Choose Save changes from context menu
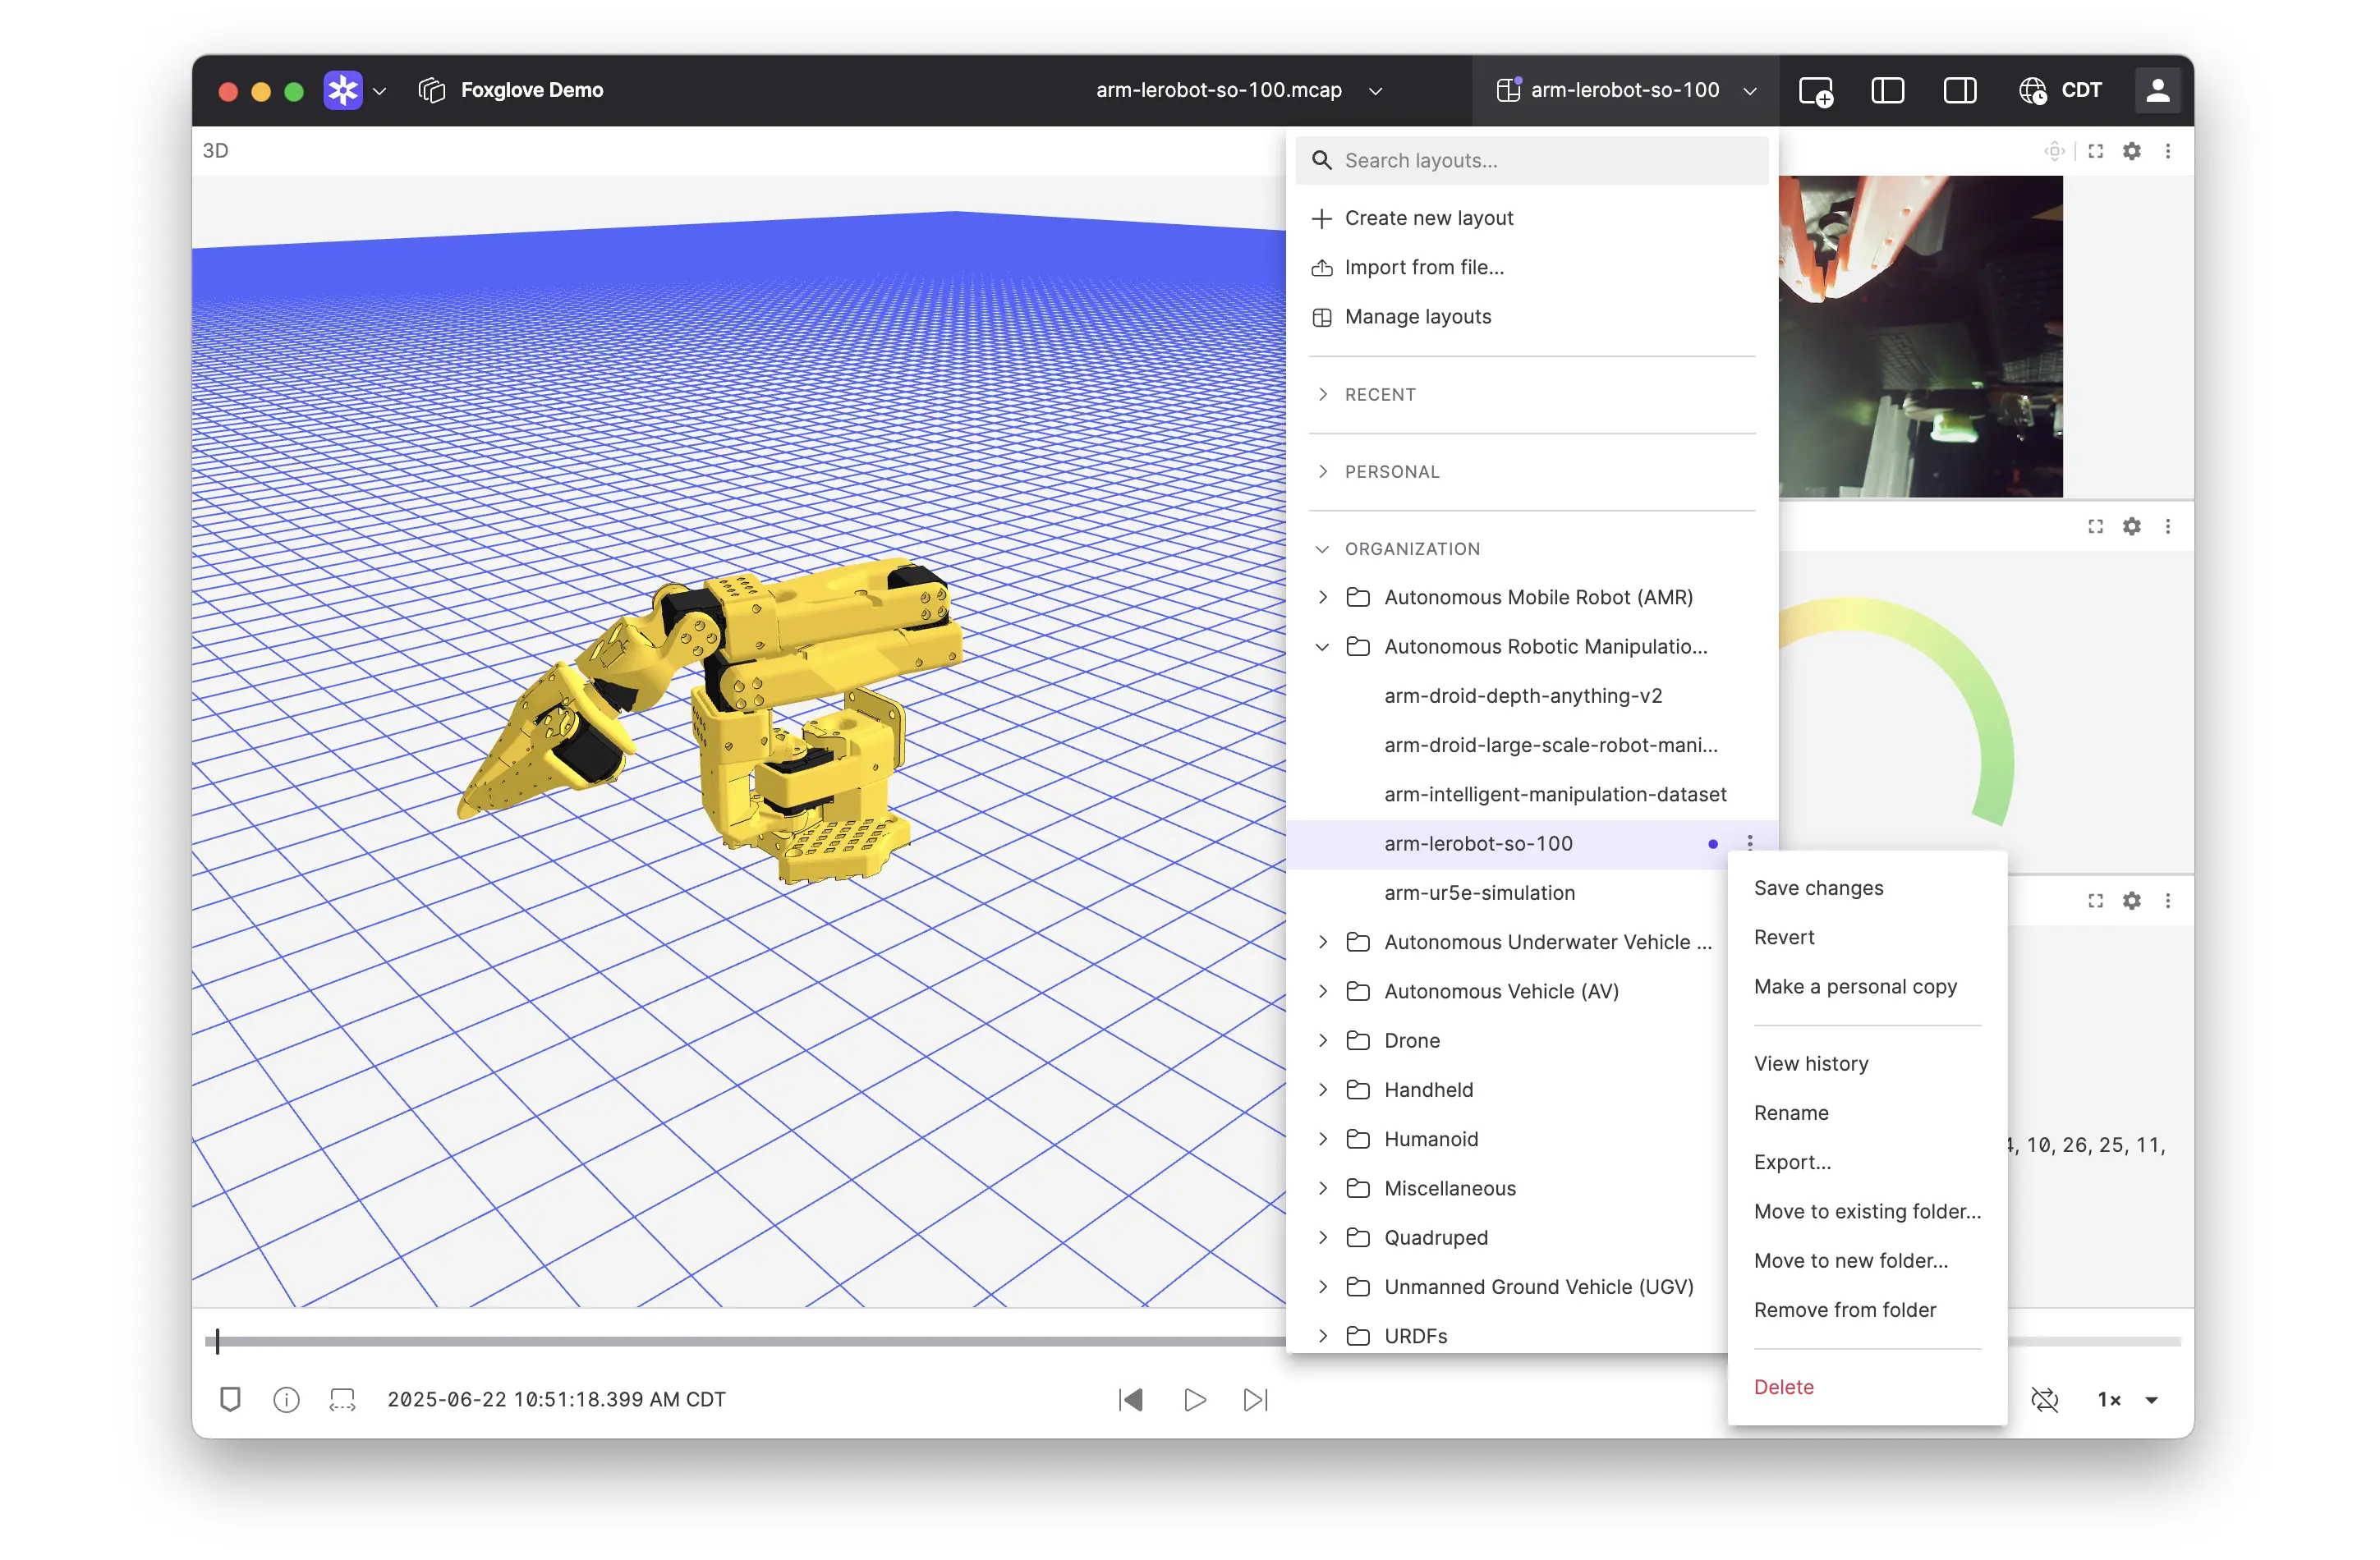The width and height of the screenshot is (2380, 1560). click(x=1818, y=888)
